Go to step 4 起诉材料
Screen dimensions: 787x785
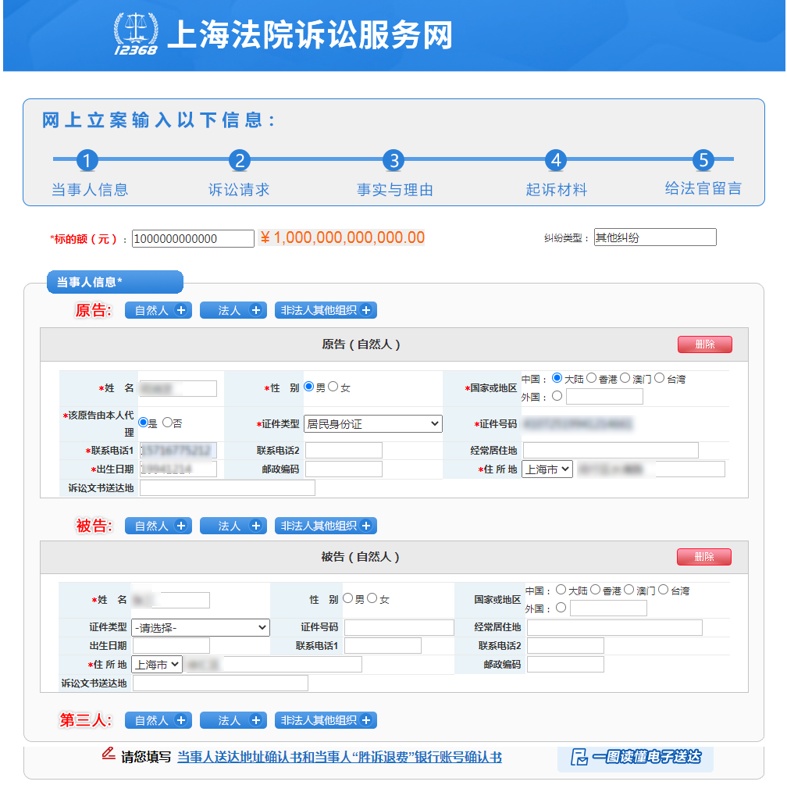click(556, 161)
